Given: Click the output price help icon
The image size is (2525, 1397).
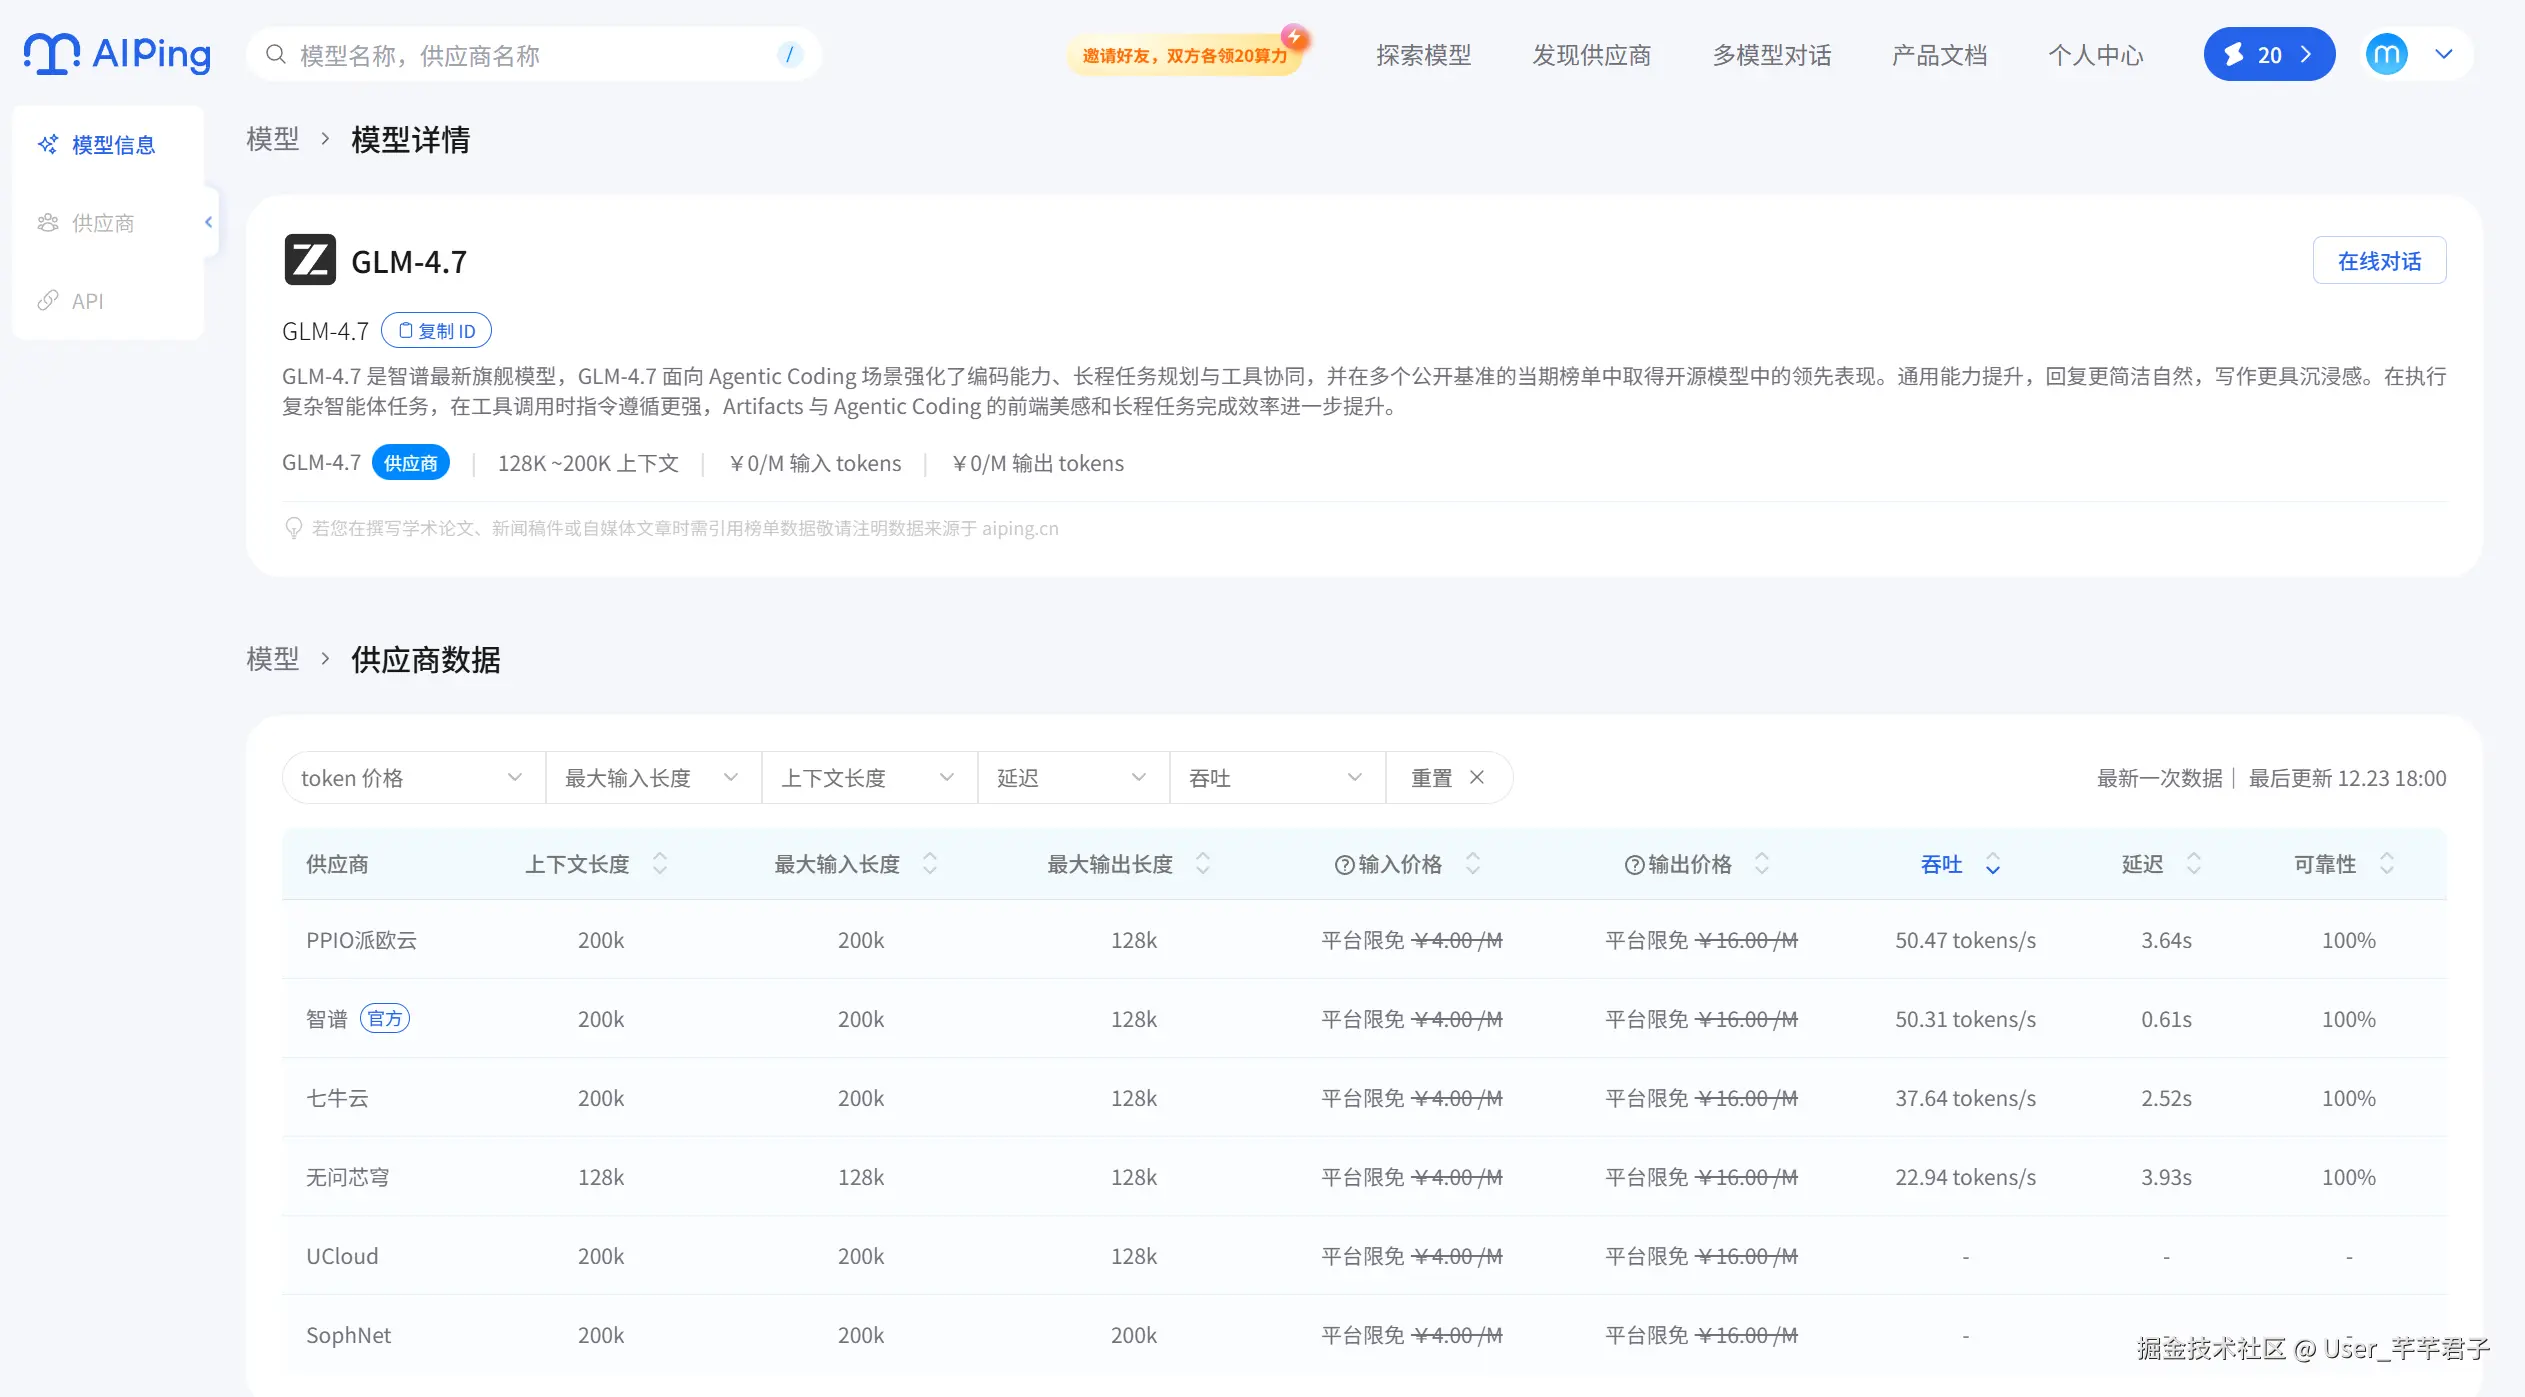Looking at the screenshot, I should tap(1634, 865).
